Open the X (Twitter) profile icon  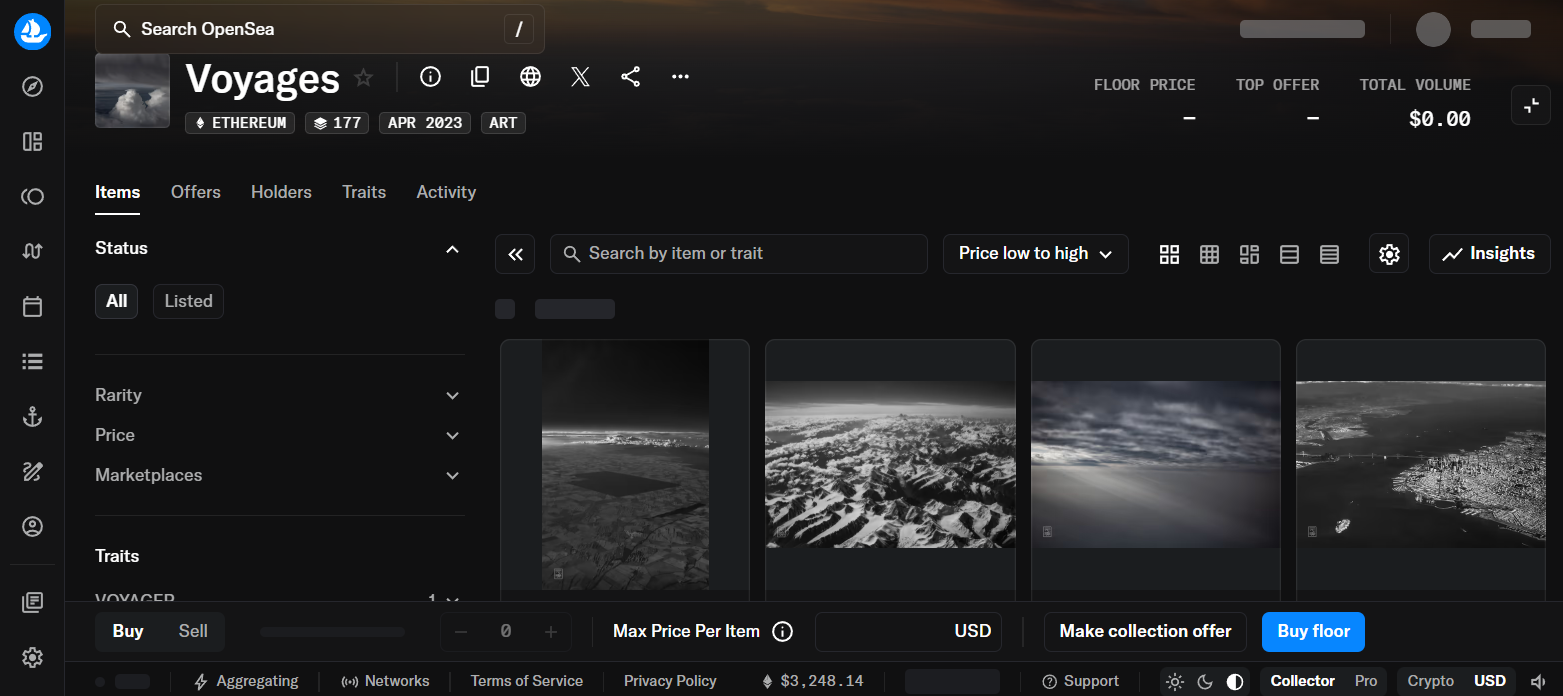coord(580,77)
